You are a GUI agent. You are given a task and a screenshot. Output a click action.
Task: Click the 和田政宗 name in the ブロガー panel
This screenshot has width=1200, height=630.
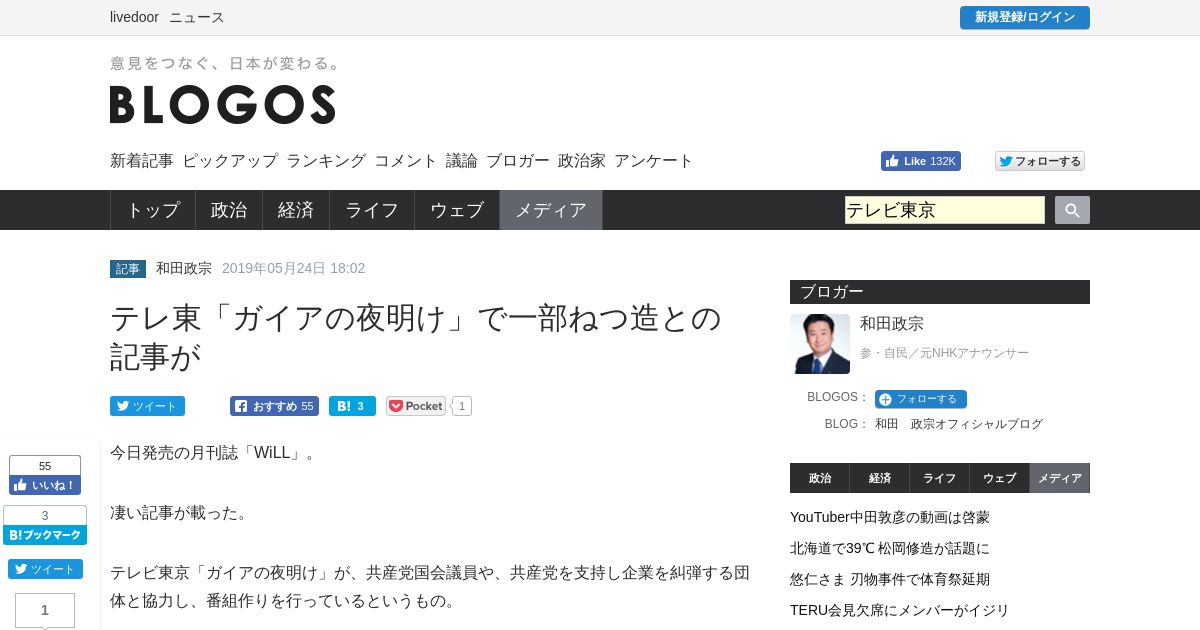892,323
